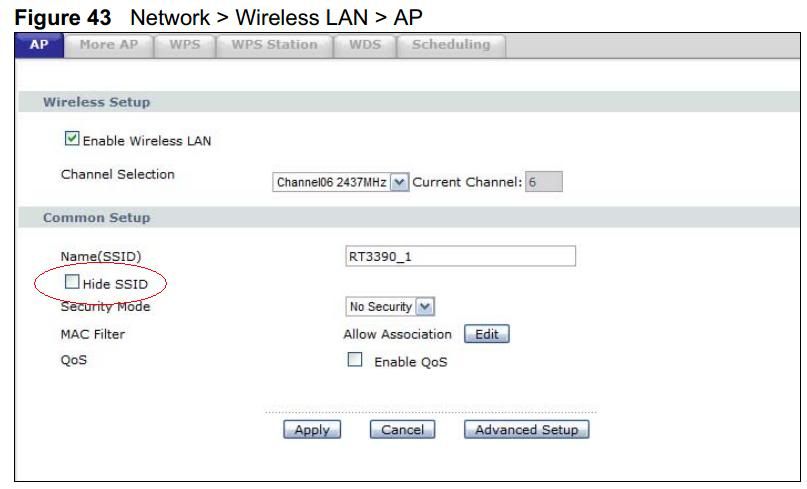This screenshot has width=807, height=489.
Task: Go to the WDS tab
Action: (x=365, y=45)
